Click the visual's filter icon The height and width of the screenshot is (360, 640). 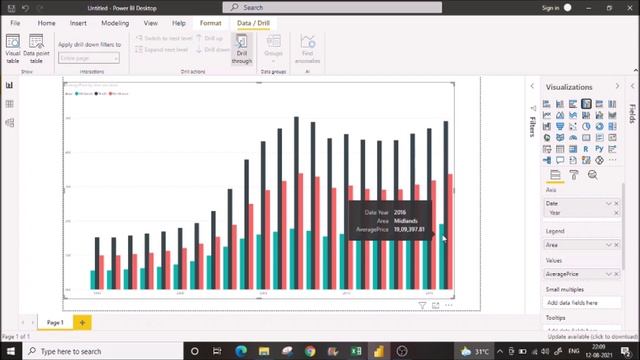pyautogui.click(x=422, y=305)
